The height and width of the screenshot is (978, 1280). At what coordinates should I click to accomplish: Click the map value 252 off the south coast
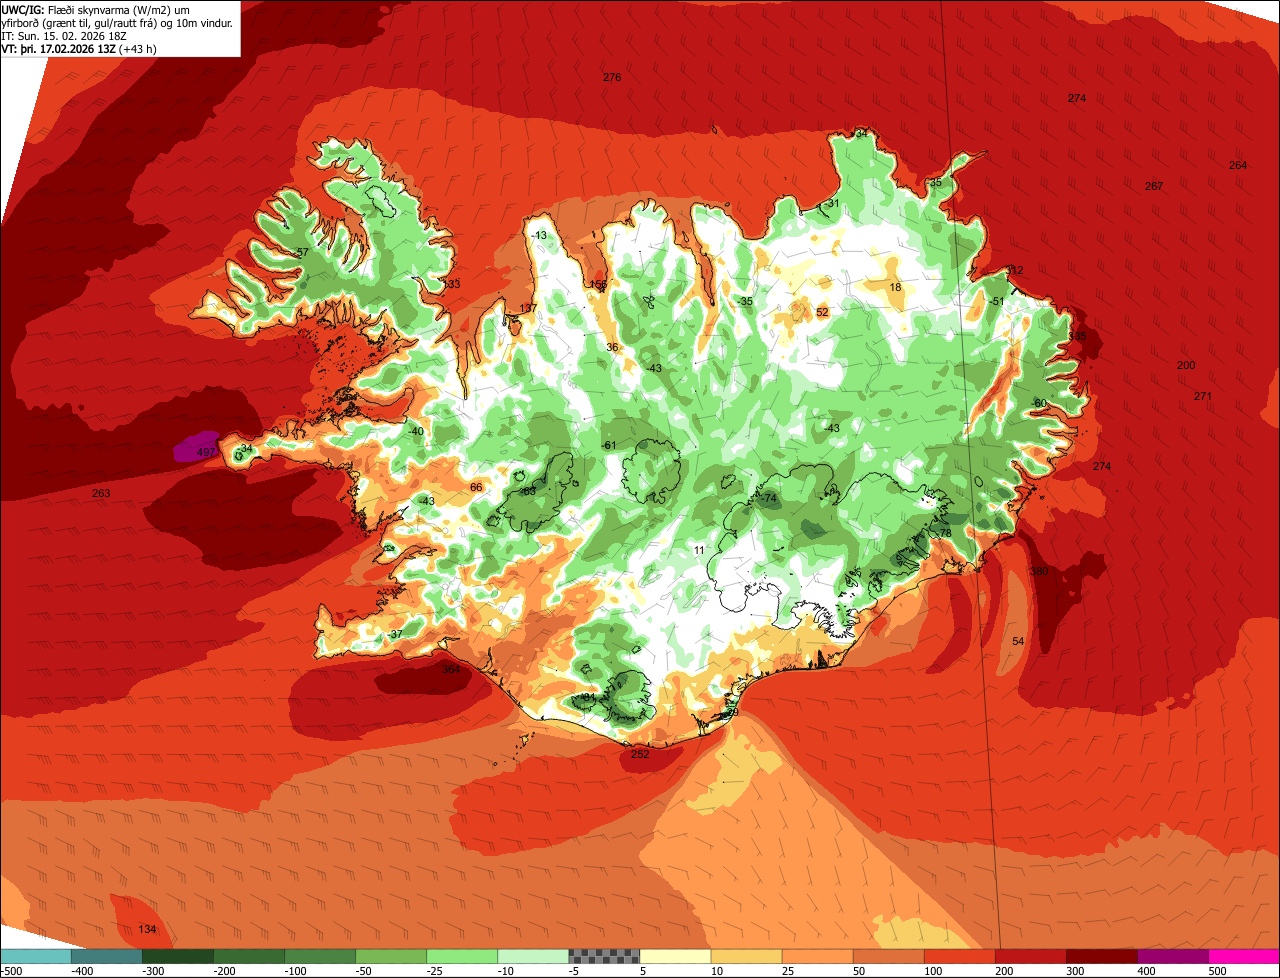pyautogui.click(x=640, y=754)
